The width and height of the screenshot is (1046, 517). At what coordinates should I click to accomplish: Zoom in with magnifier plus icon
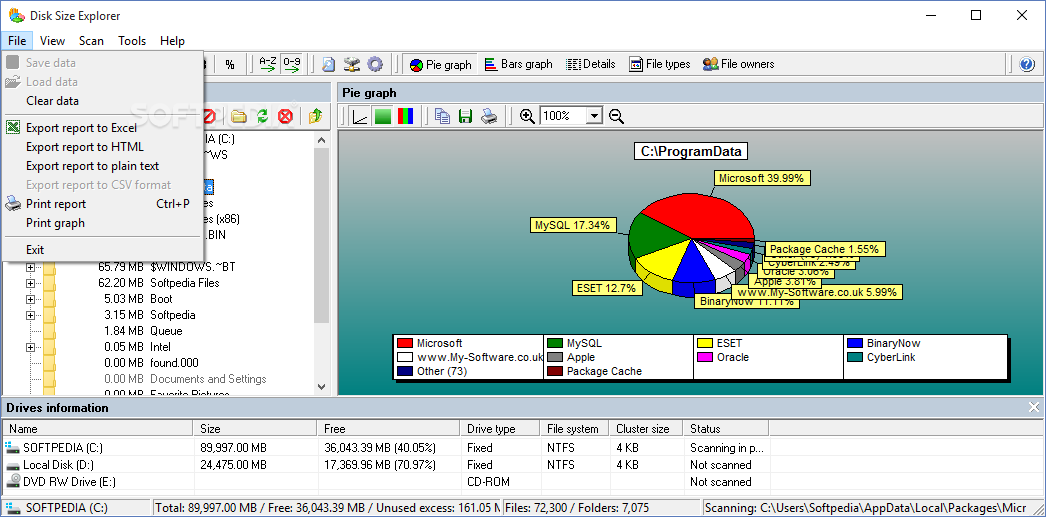[x=528, y=116]
